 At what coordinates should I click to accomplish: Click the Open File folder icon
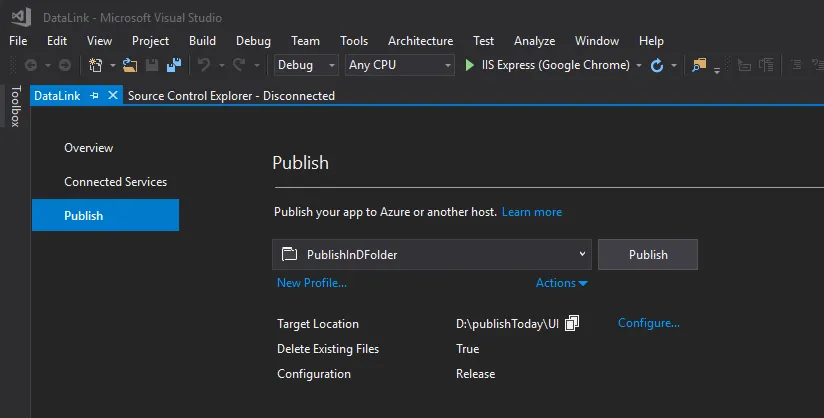[x=130, y=65]
